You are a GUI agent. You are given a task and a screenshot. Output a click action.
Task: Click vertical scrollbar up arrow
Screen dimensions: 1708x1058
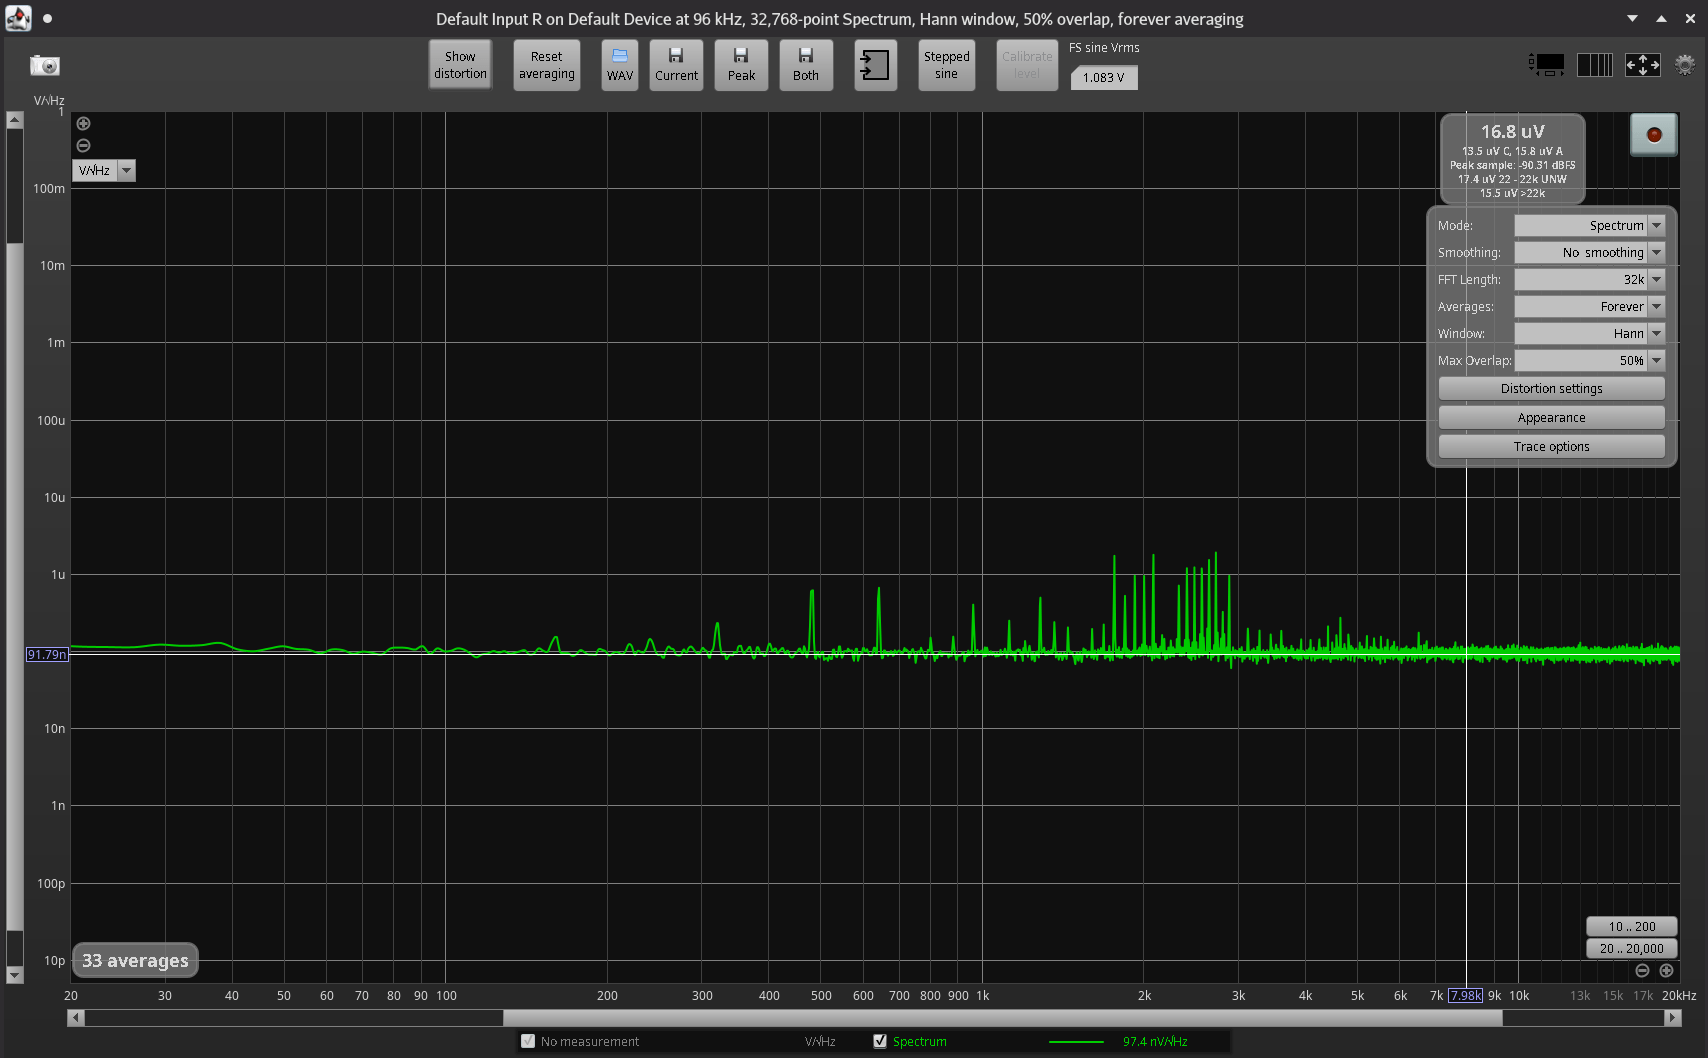[14, 119]
